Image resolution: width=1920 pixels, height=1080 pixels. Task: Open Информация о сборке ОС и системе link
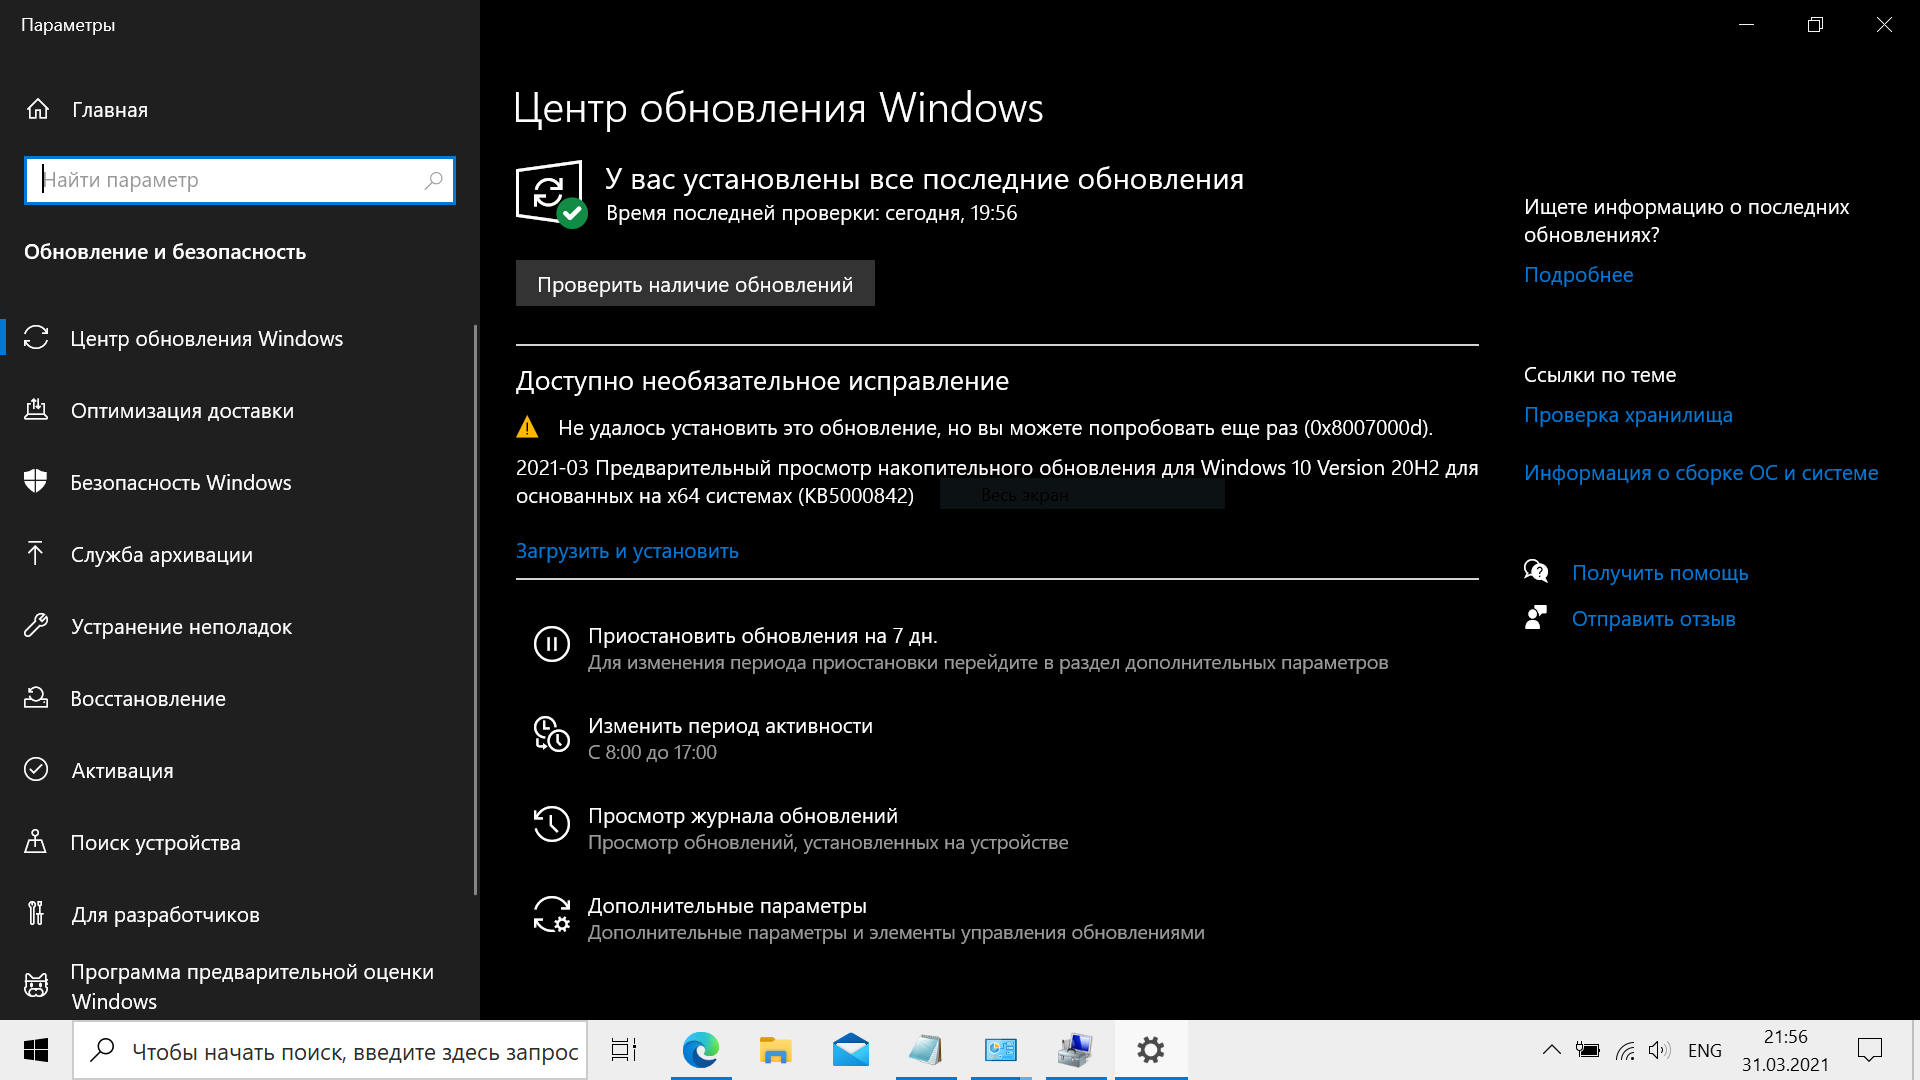(x=1701, y=473)
